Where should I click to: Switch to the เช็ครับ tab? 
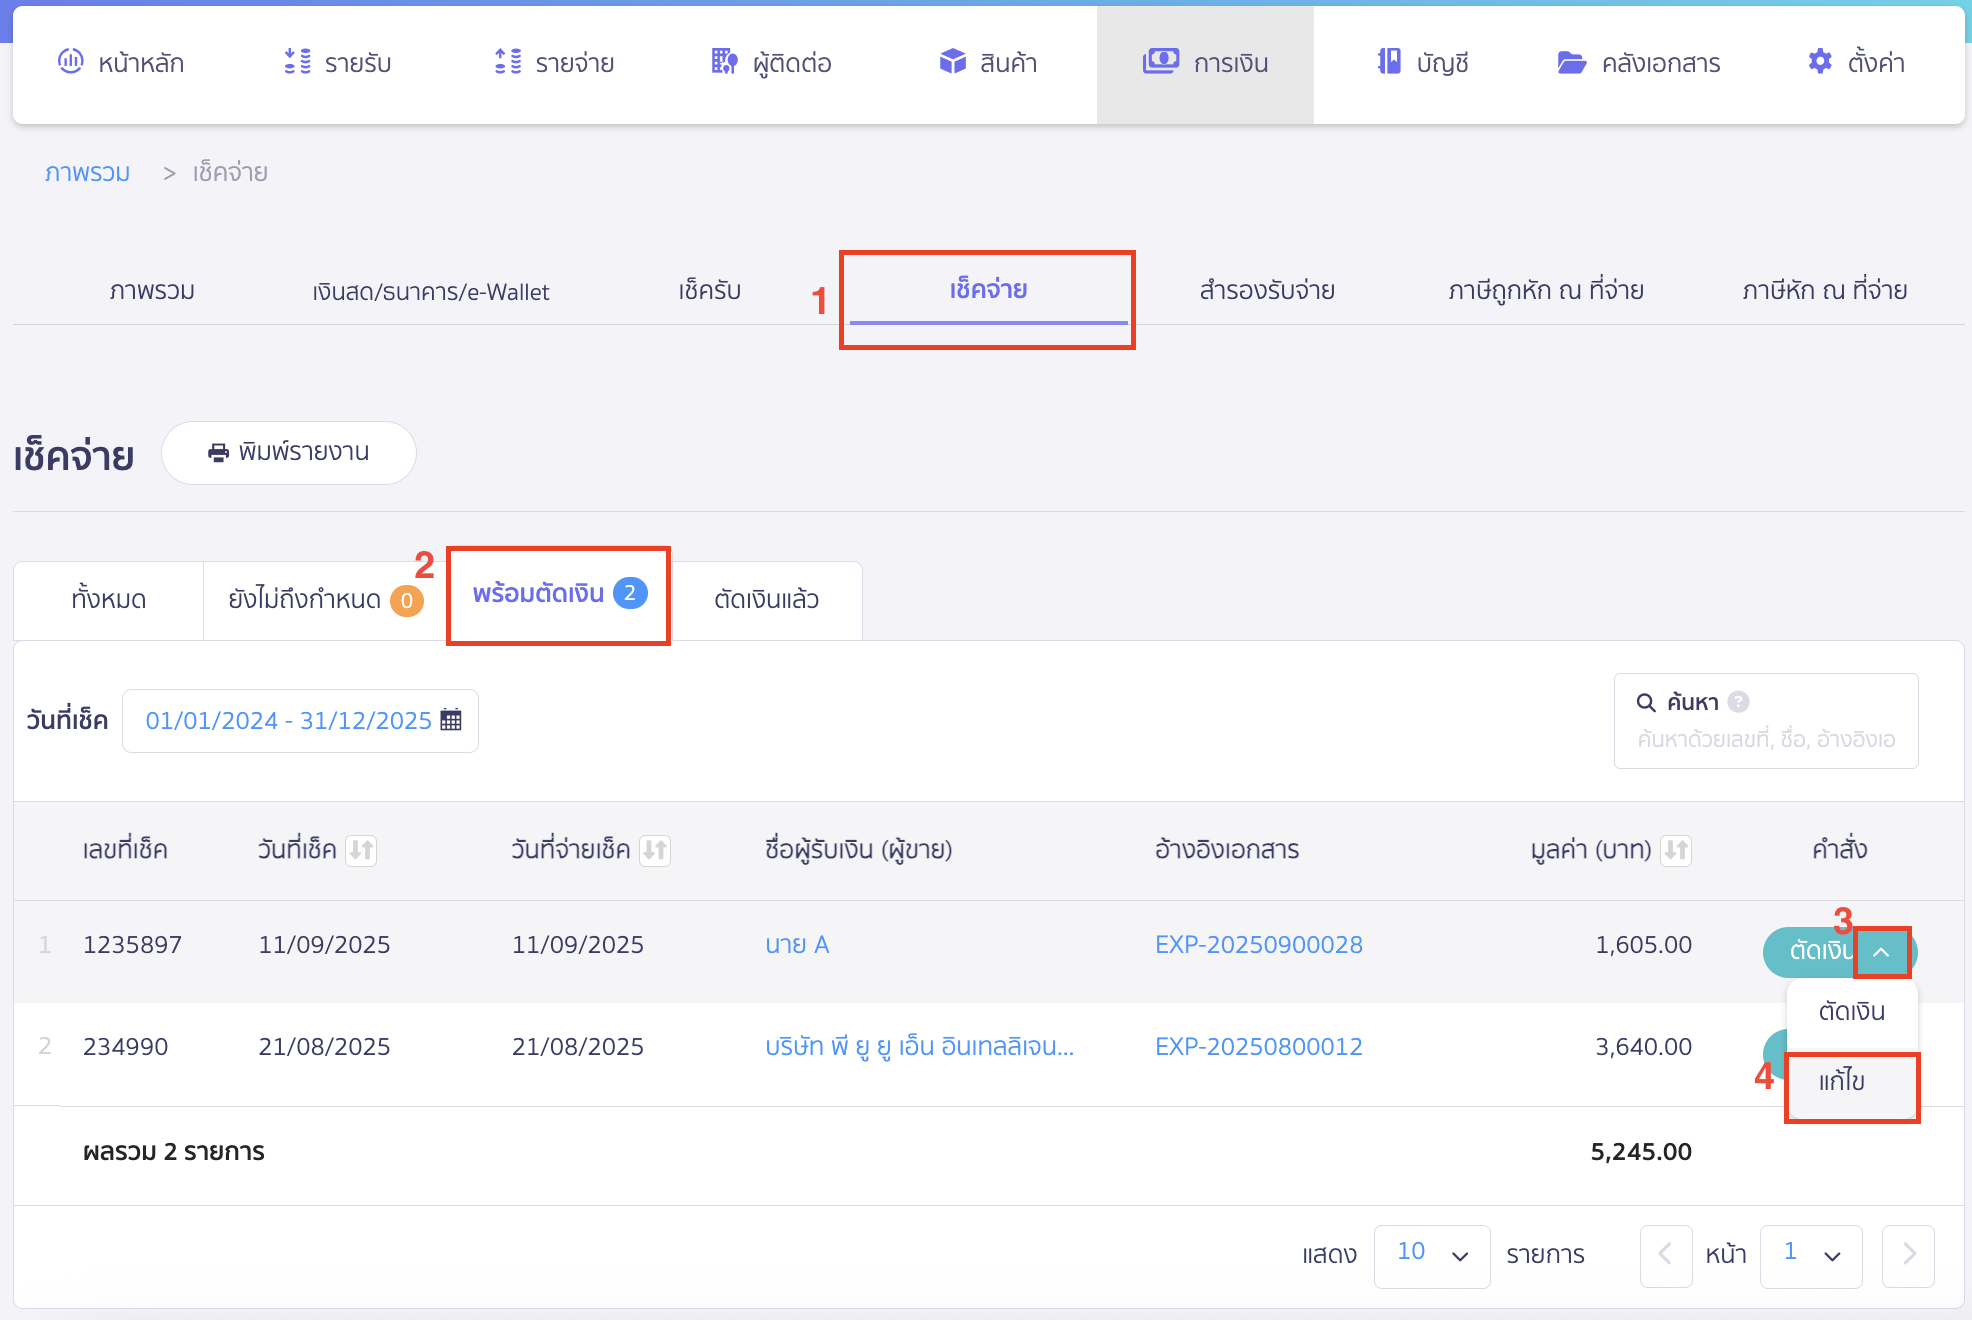[709, 291]
